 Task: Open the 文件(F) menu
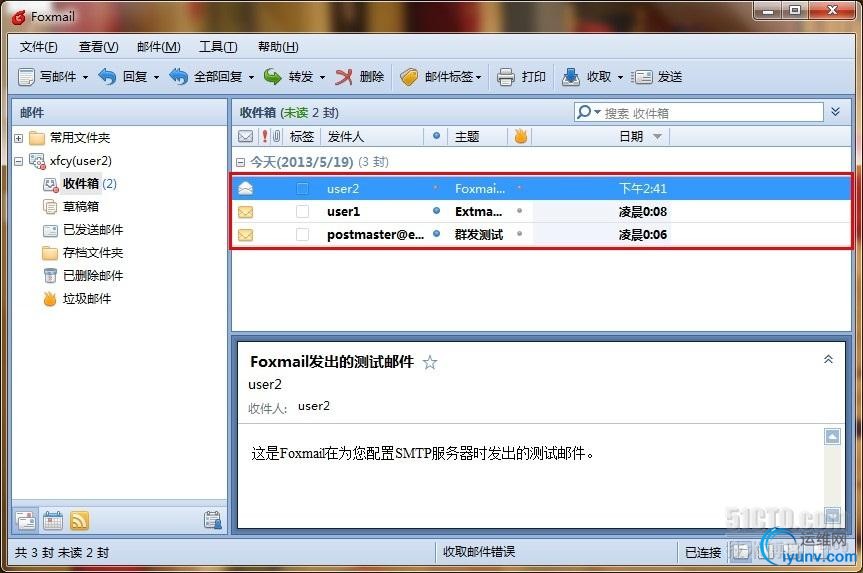(39, 47)
